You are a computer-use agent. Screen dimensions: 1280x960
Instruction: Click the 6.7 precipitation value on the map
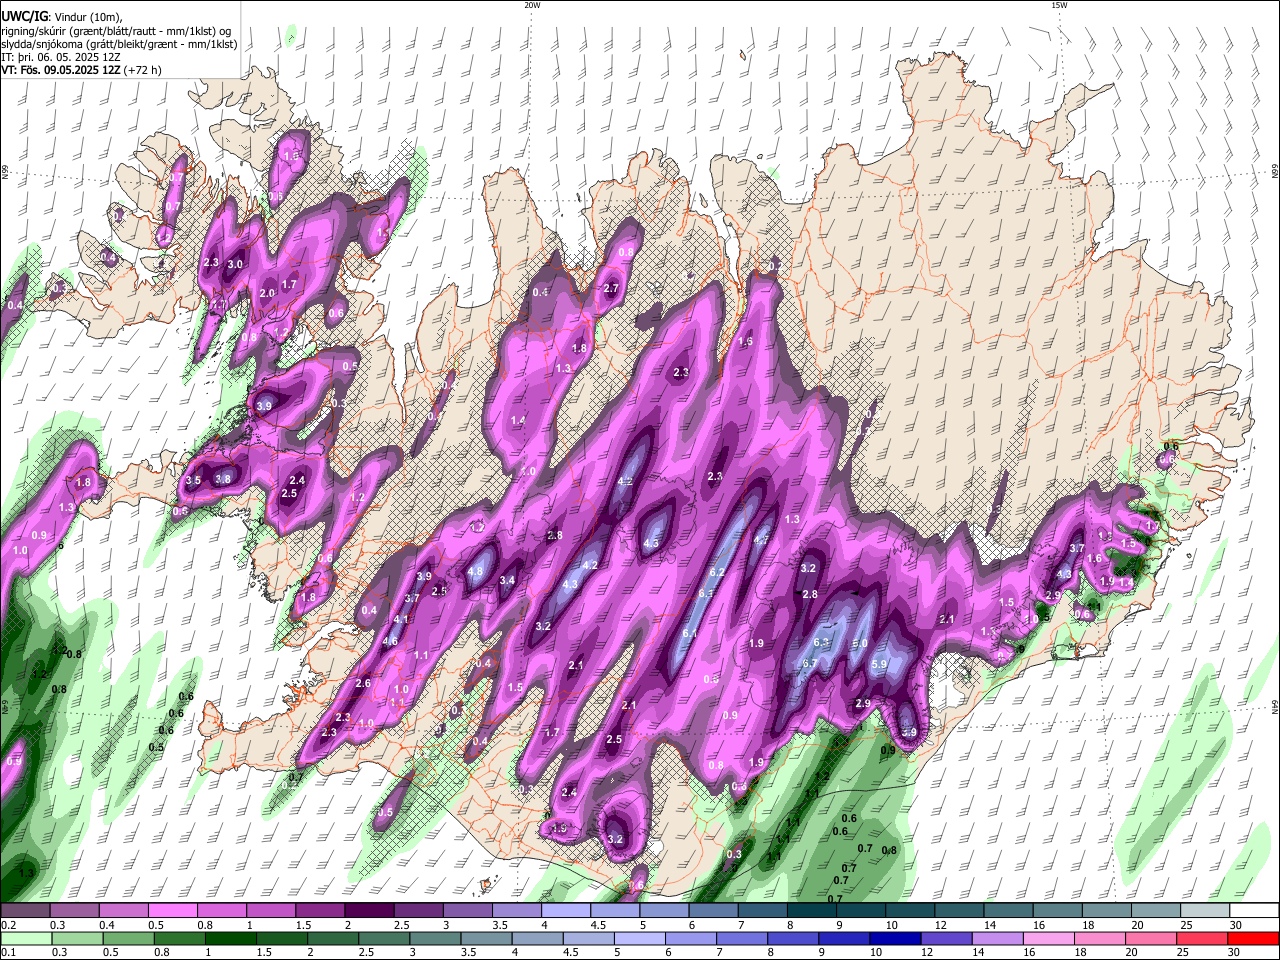810,663
